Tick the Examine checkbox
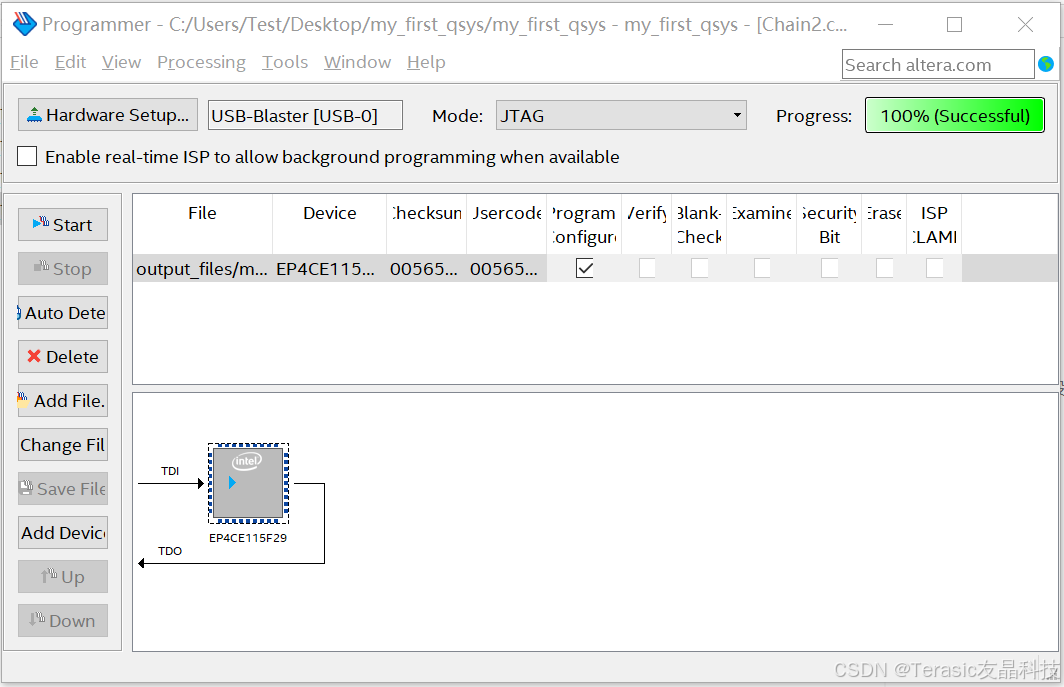Viewport: 1064px width, 687px height. pyautogui.click(x=762, y=268)
